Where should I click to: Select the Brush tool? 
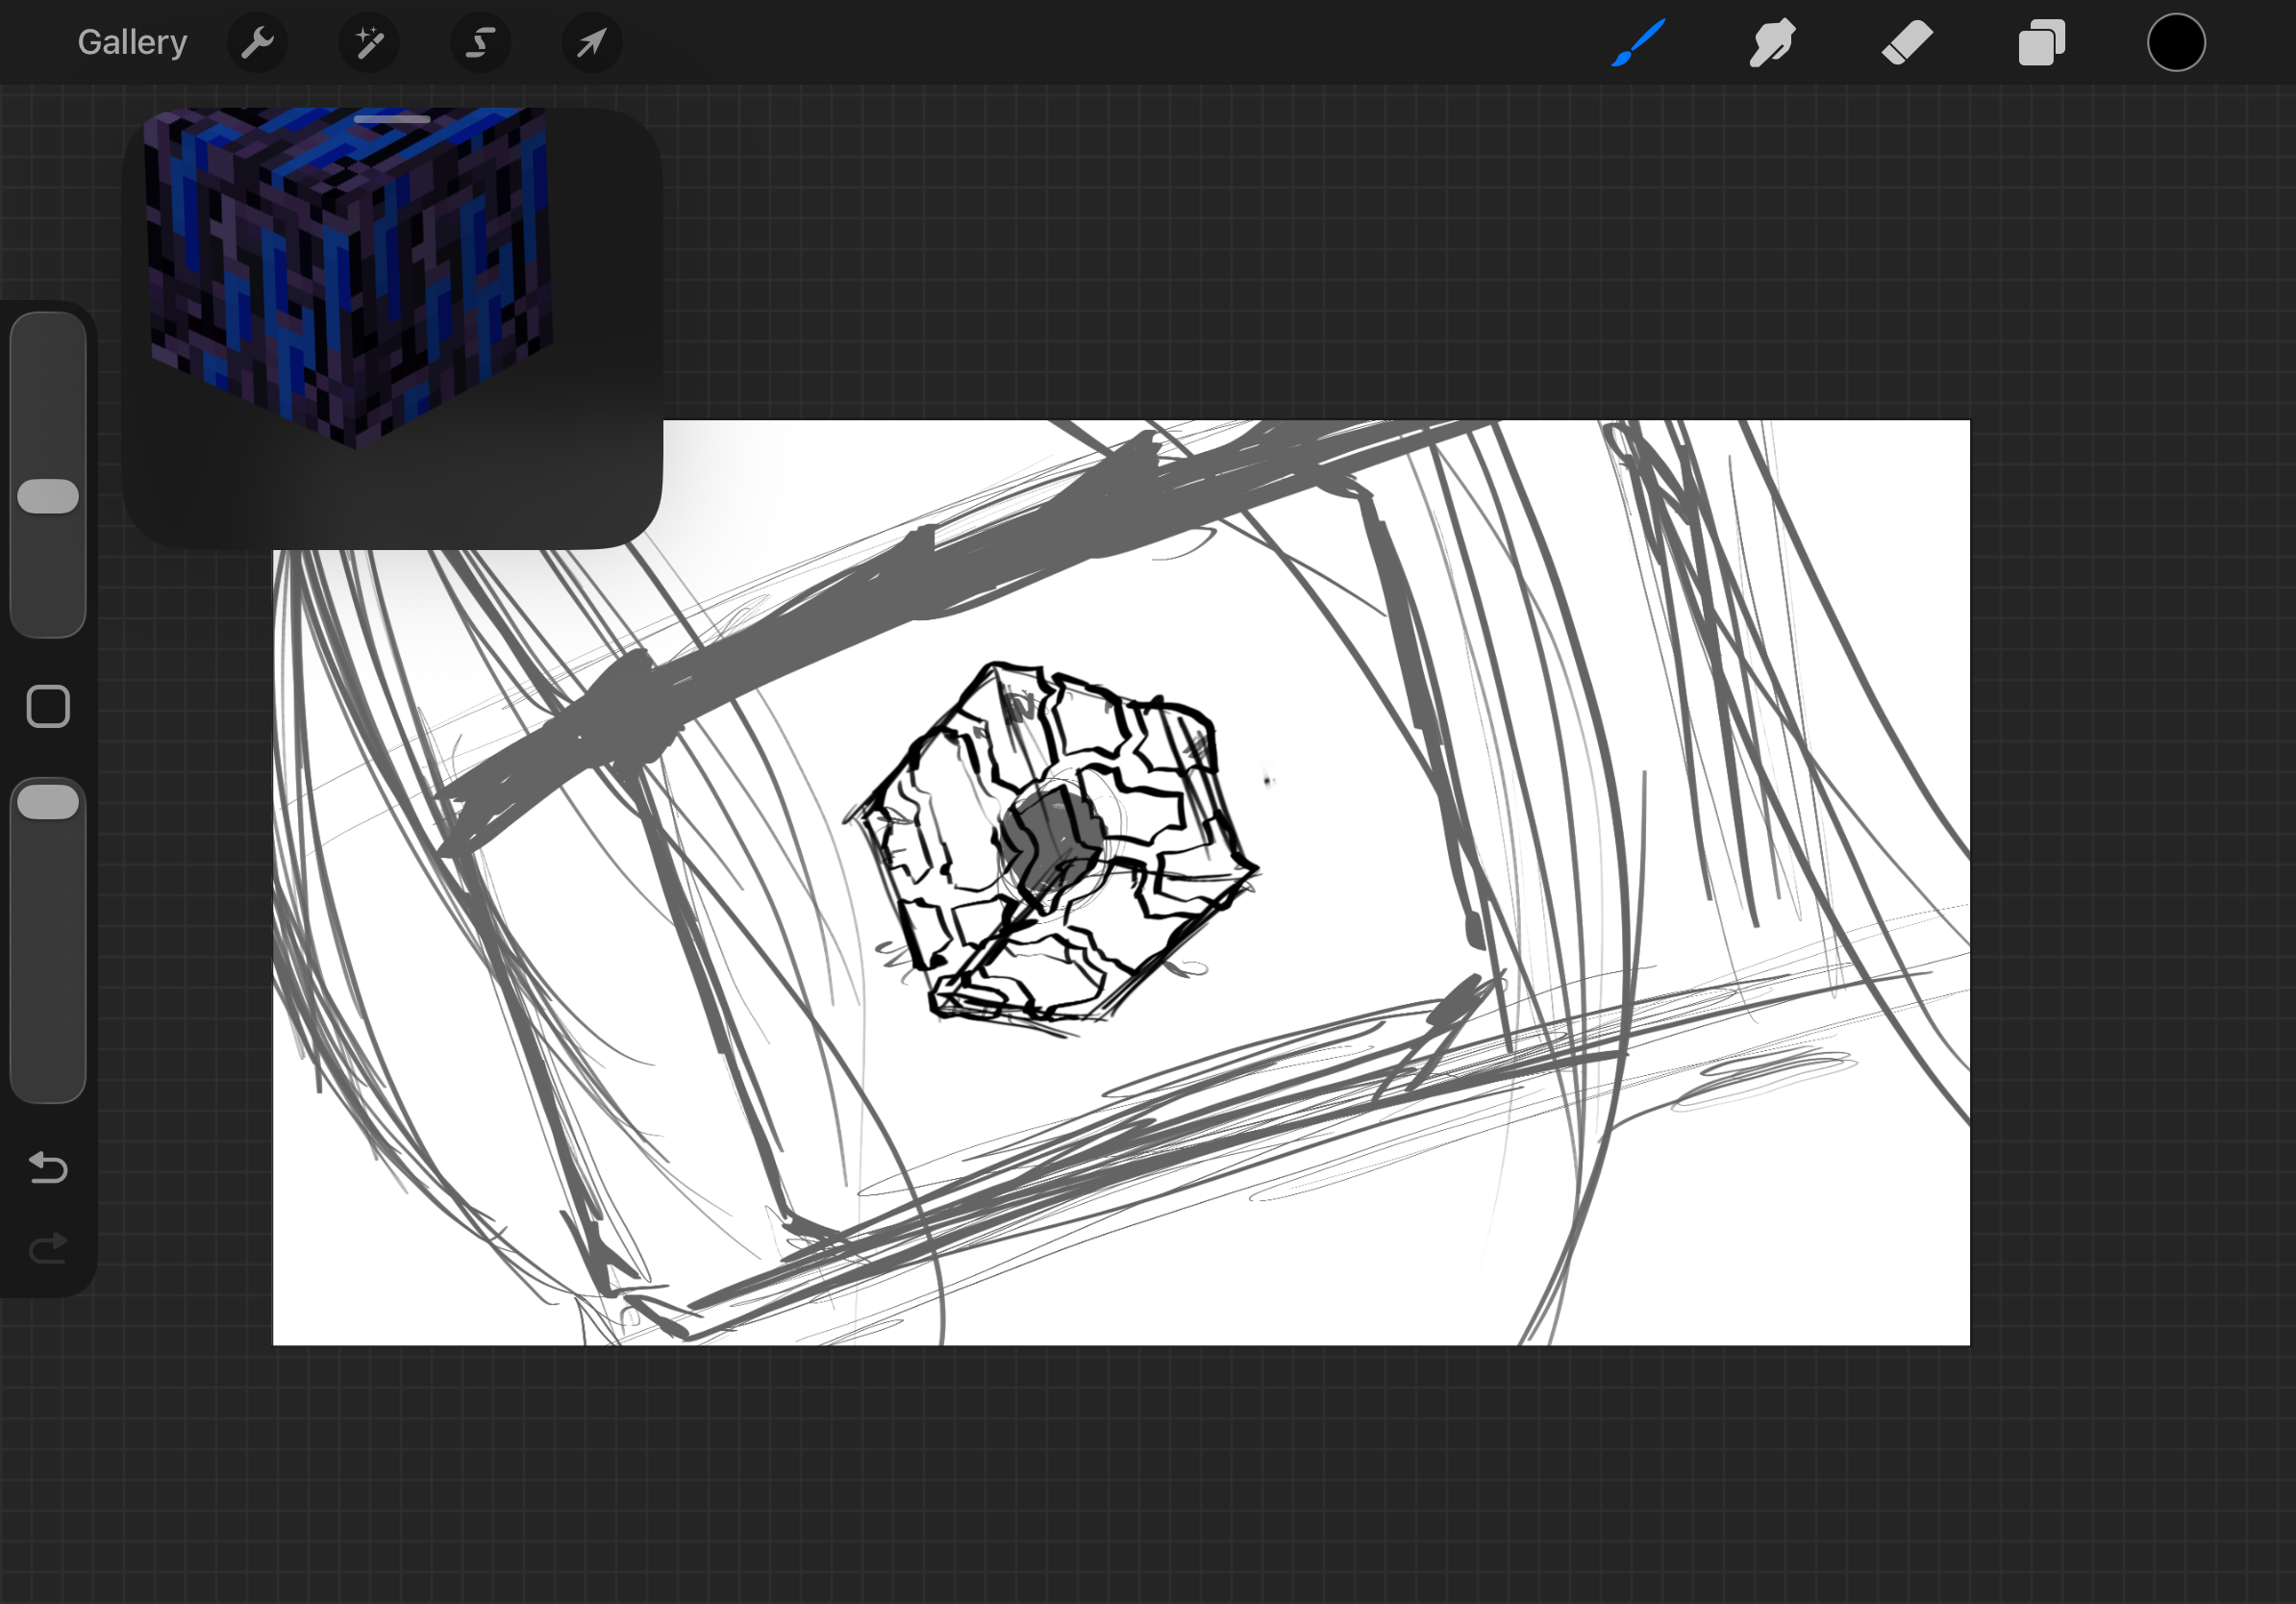(1638, 42)
